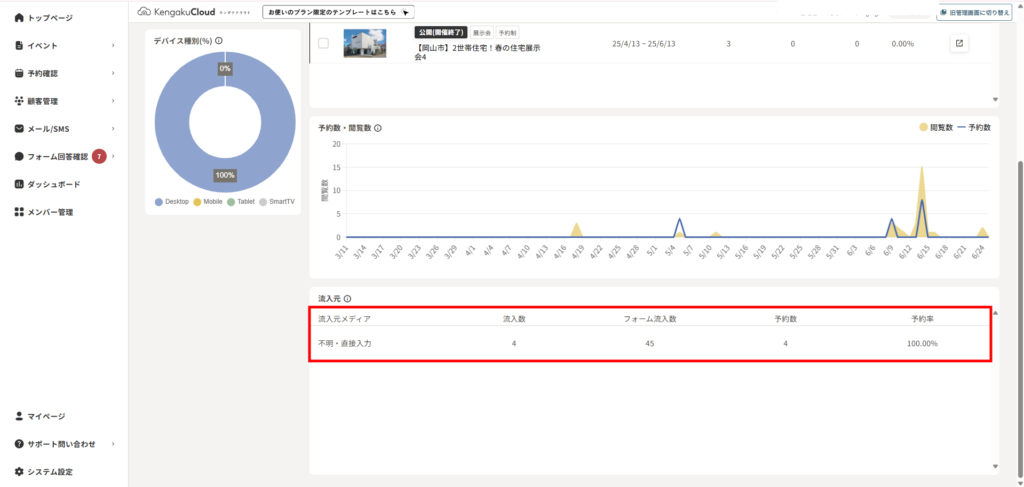The width and height of the screenshot is (1024, 487).
Task: Click the イベント document icon in sidebar
Action: (x=19, y=46)
